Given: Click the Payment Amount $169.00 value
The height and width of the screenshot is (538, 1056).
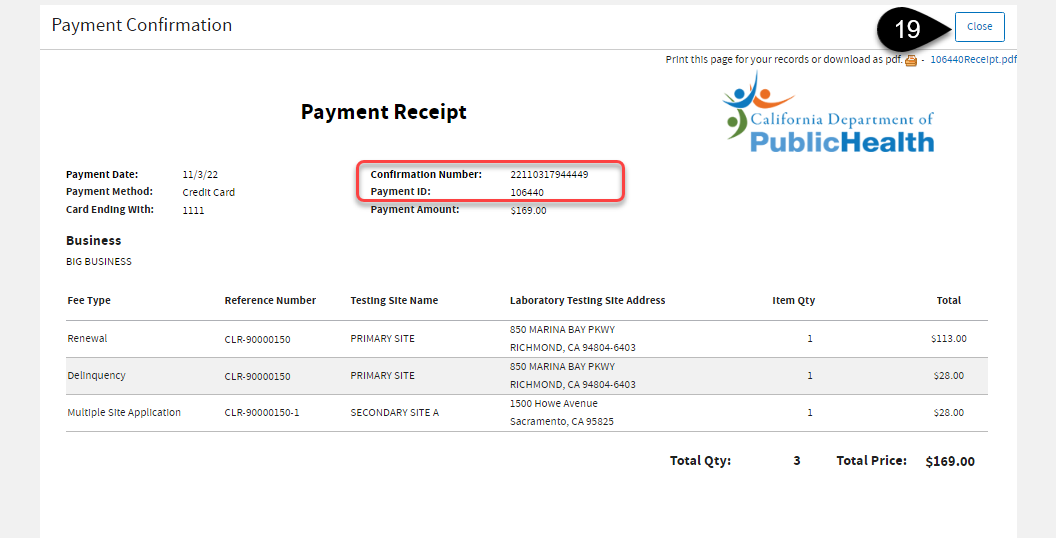Looking at the screenshot, I should [x=529, y=210].
